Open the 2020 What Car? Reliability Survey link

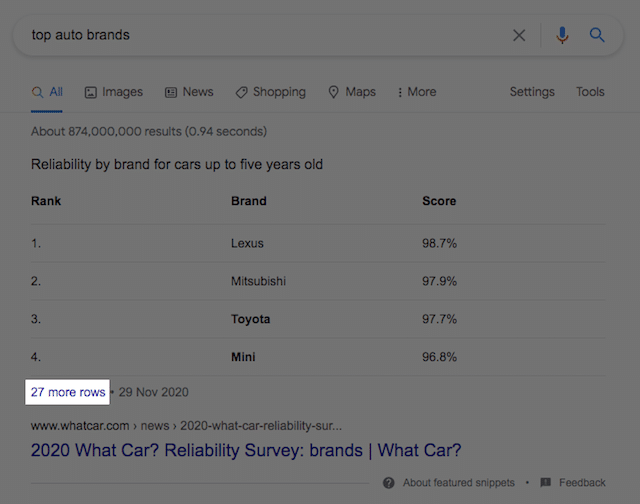click(246, 450)
